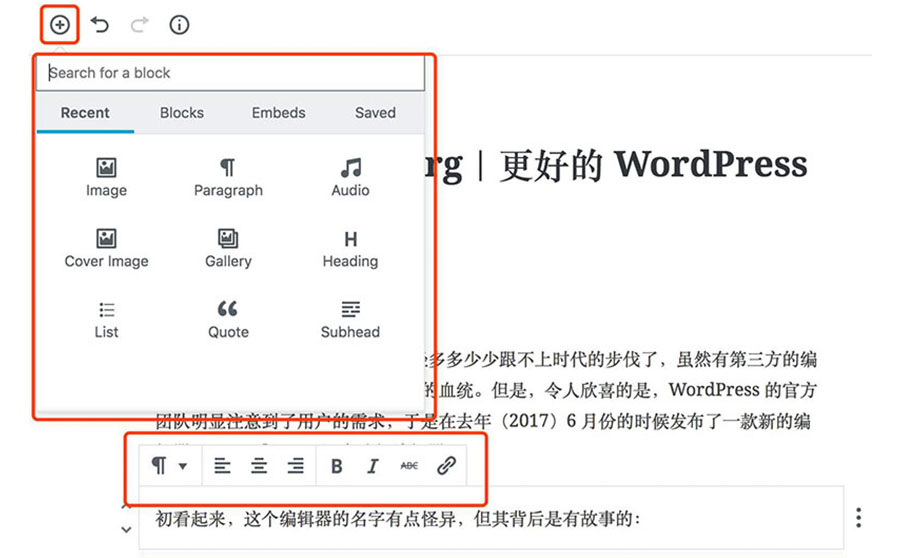Image resolution: width=900 pixels, height=558 pixels.
Task: Insert a Heading block
Action: tap(350, 249)
